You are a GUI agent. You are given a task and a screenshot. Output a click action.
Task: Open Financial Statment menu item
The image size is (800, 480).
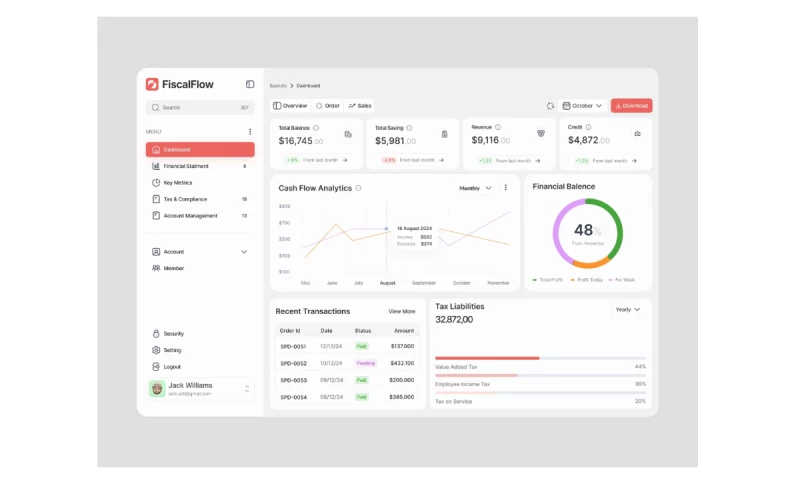(x=200, y=166)
